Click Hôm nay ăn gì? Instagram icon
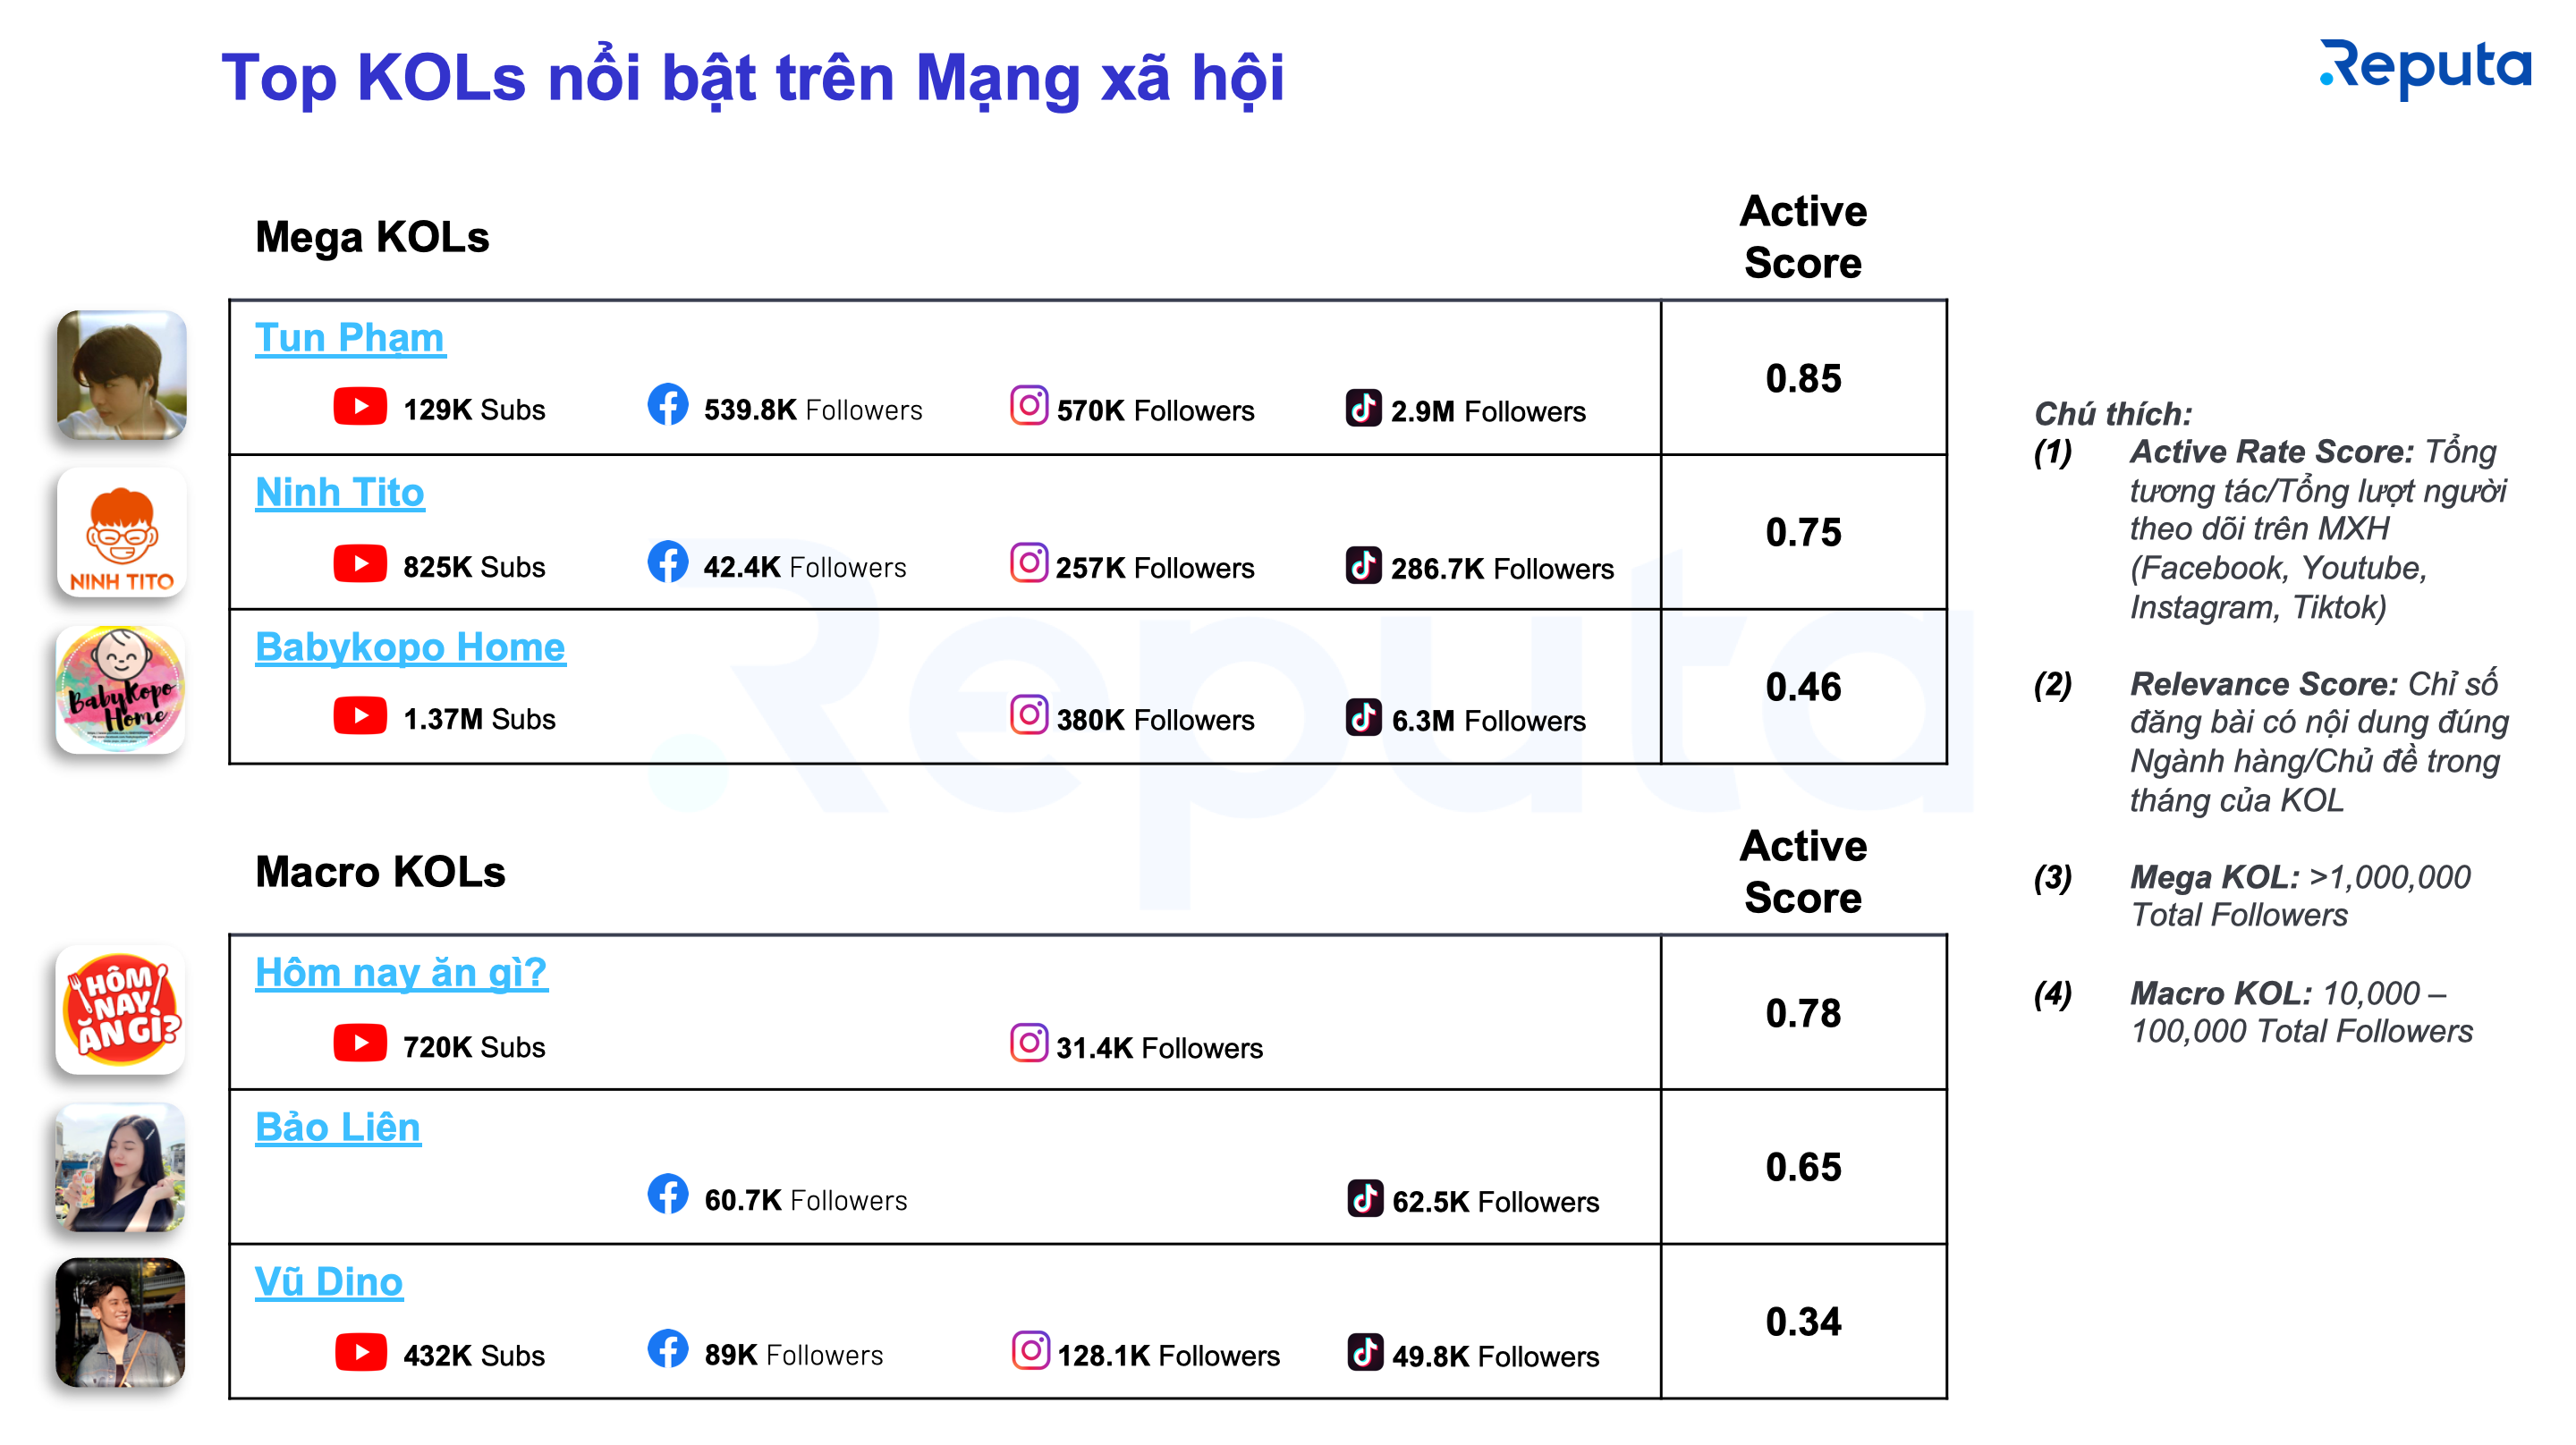 click(x=1028, y=1043)
